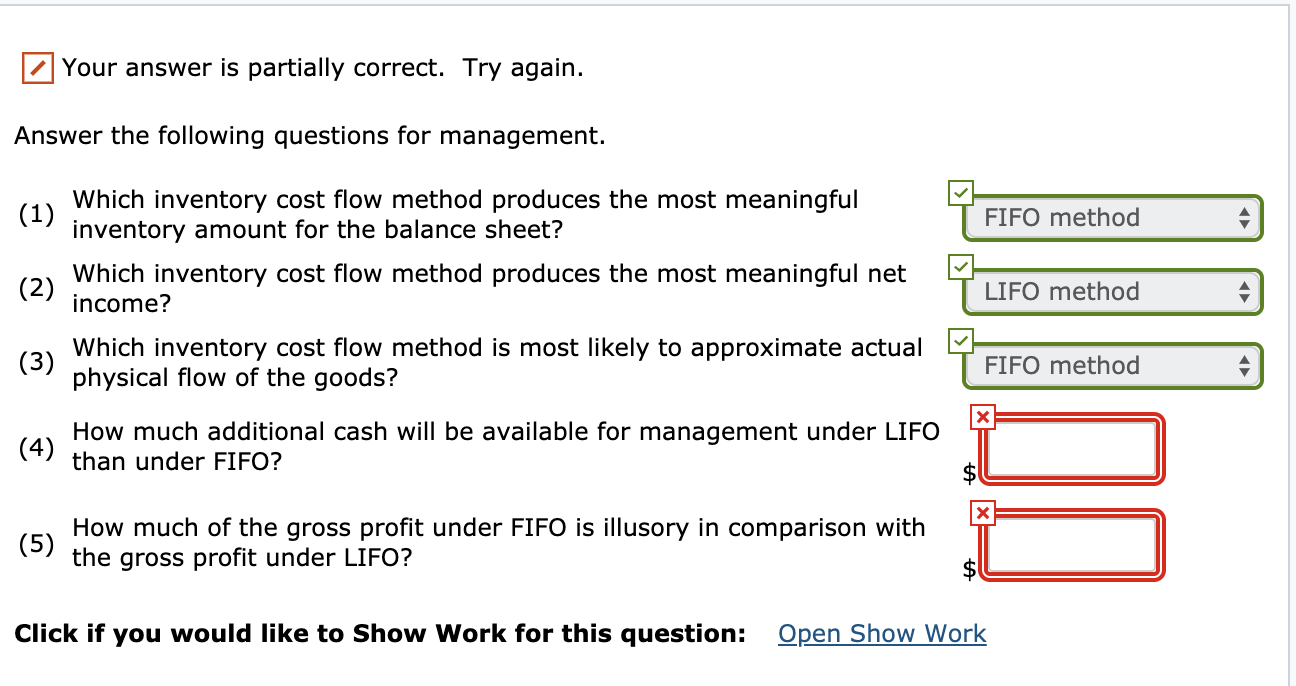Click inside the illusory gross profit answer field
The height and width of the screenshot is (686, 1296).
pyautogui.click(x=1071, y=545)
